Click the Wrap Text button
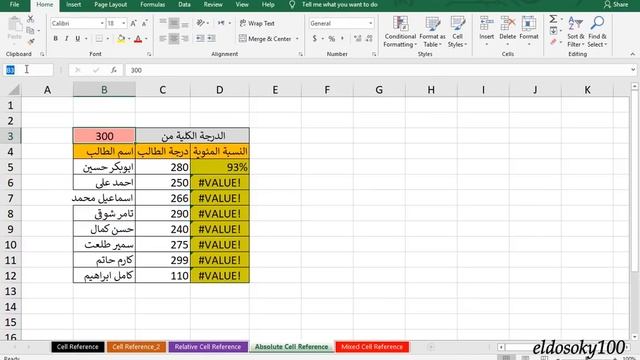This screenshot has width=640, height=360. click(257, 23)
